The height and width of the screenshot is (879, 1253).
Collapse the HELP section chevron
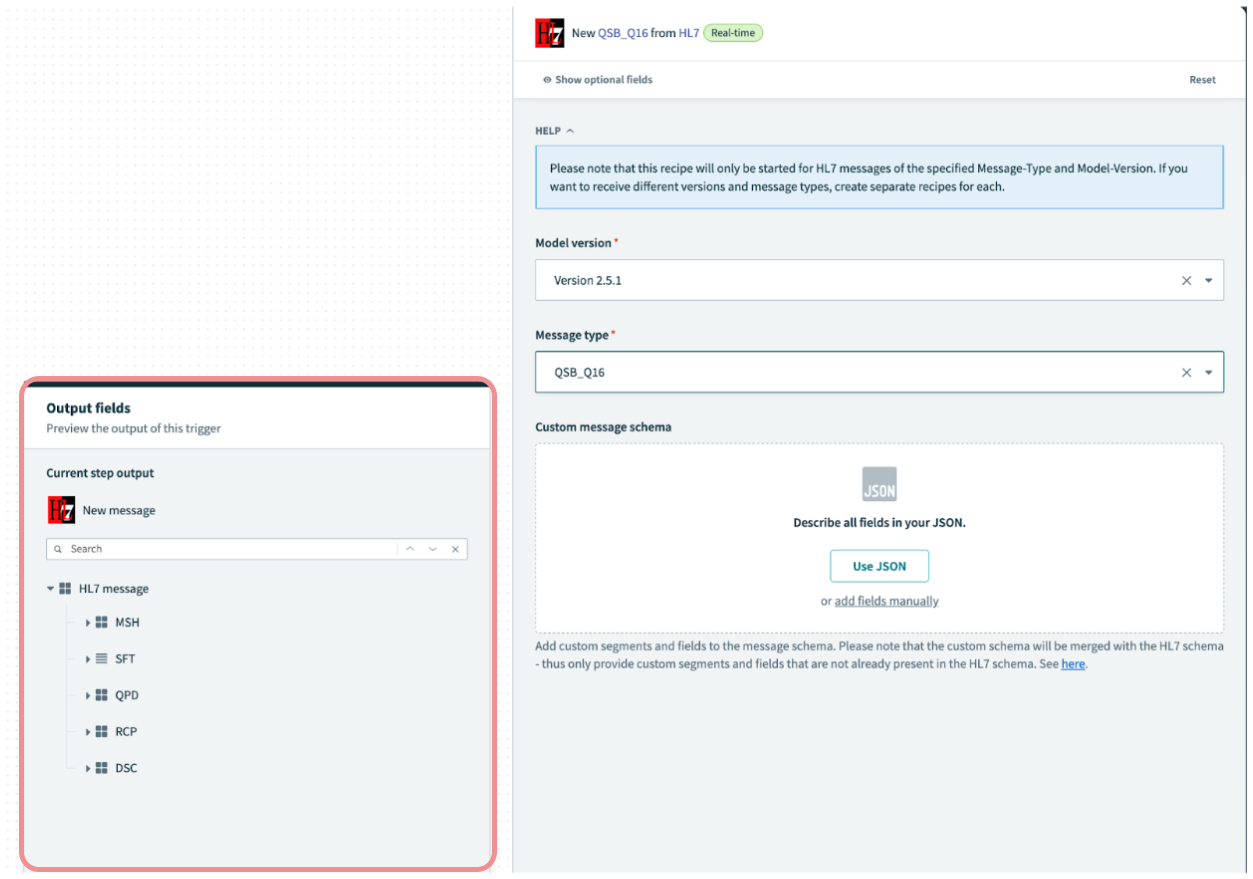coord(570,129)
